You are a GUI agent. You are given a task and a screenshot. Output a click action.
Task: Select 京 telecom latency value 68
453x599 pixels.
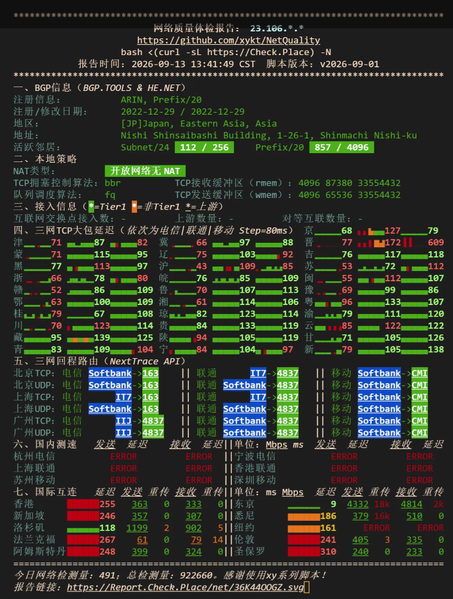347,230
